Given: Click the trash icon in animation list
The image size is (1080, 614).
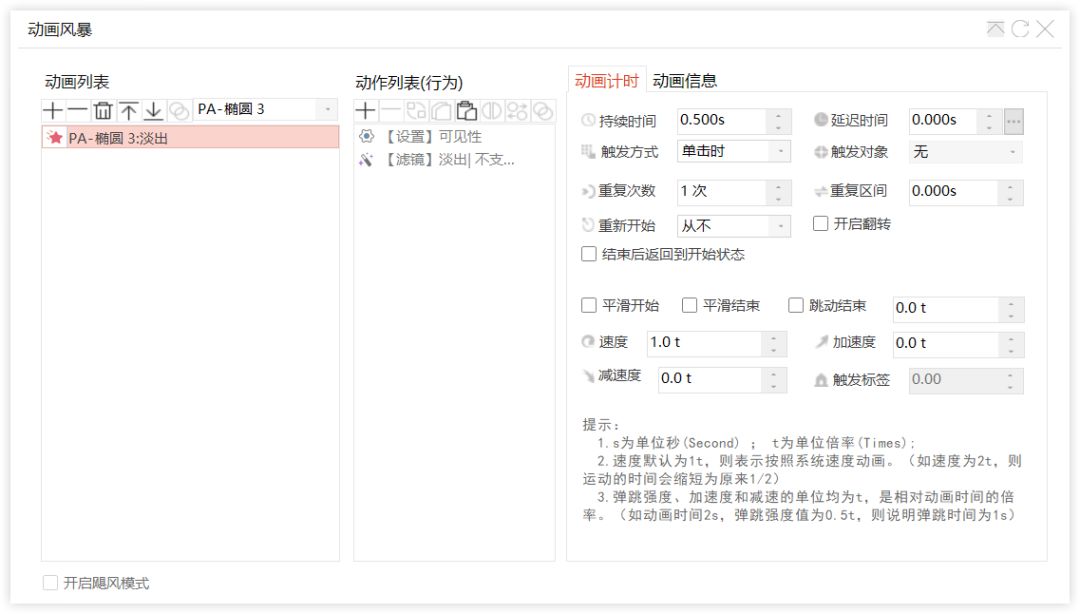Looking at the screenshot, I should click(x=103, y=110).
